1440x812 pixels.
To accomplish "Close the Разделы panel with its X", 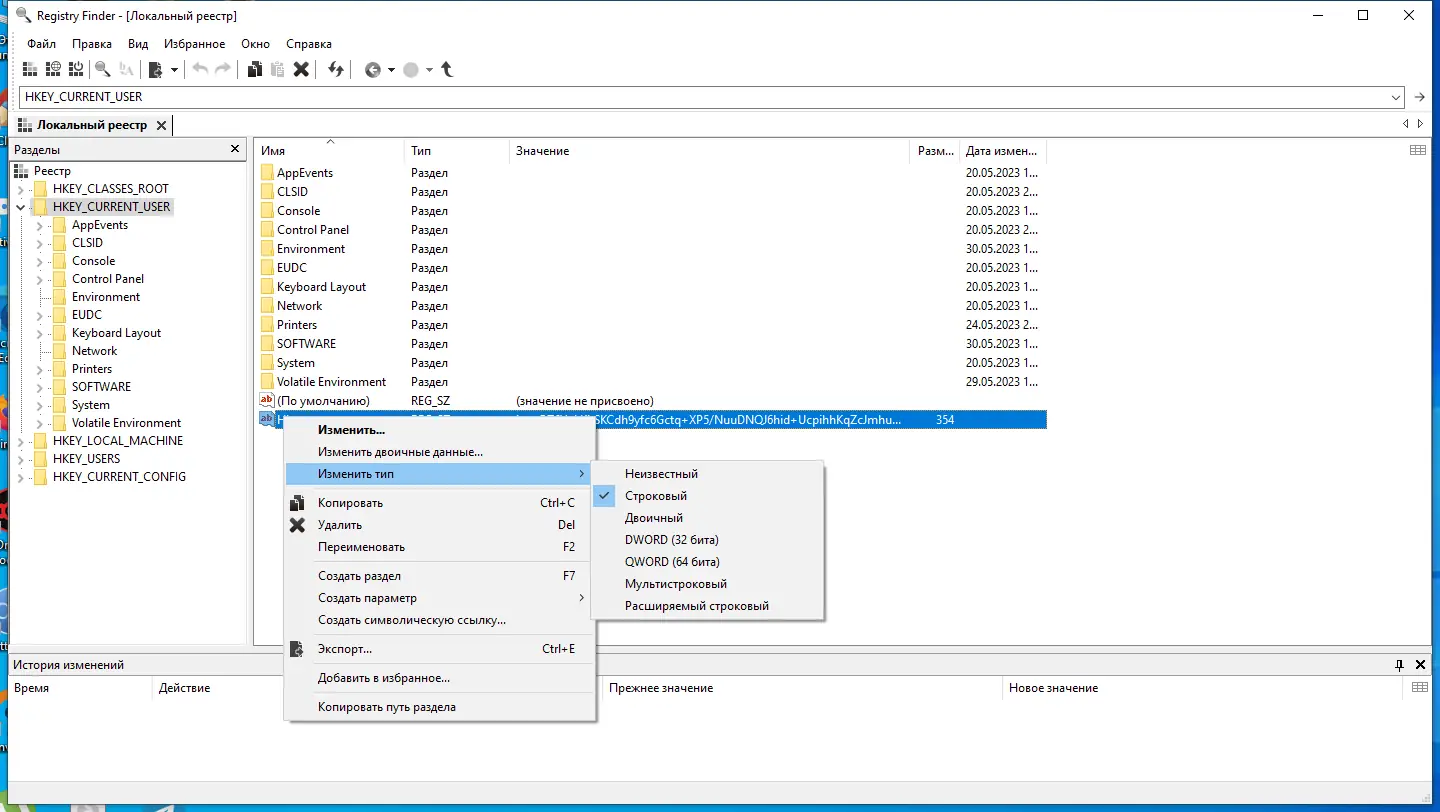I will point(235,149).
